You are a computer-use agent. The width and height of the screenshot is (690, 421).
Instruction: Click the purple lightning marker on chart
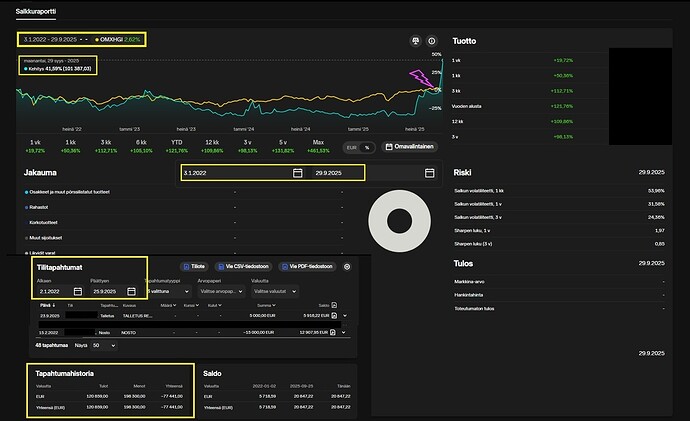coord(421,77)
